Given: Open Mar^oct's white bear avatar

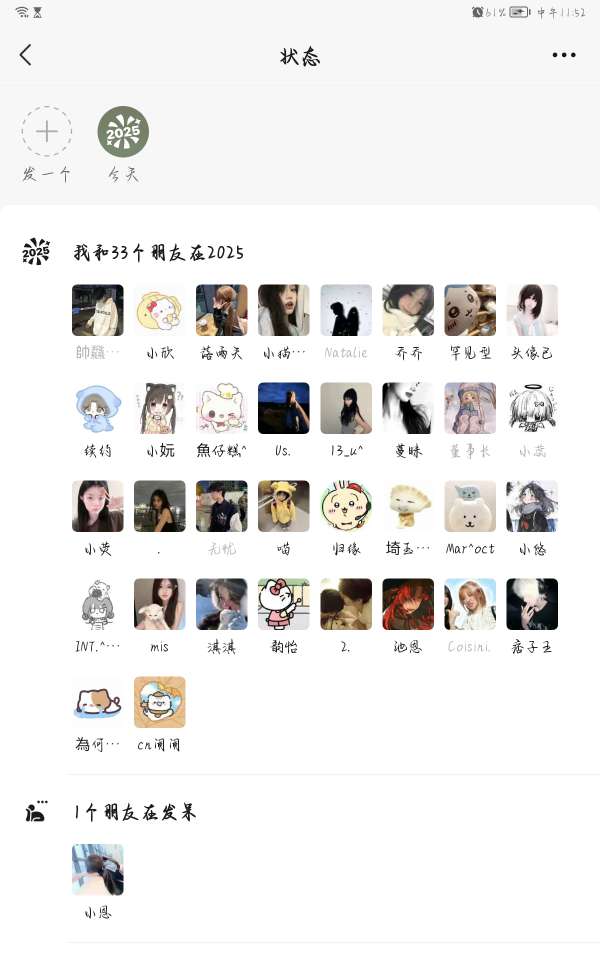Looking at the screenshot, I should [x=470, y=506].
